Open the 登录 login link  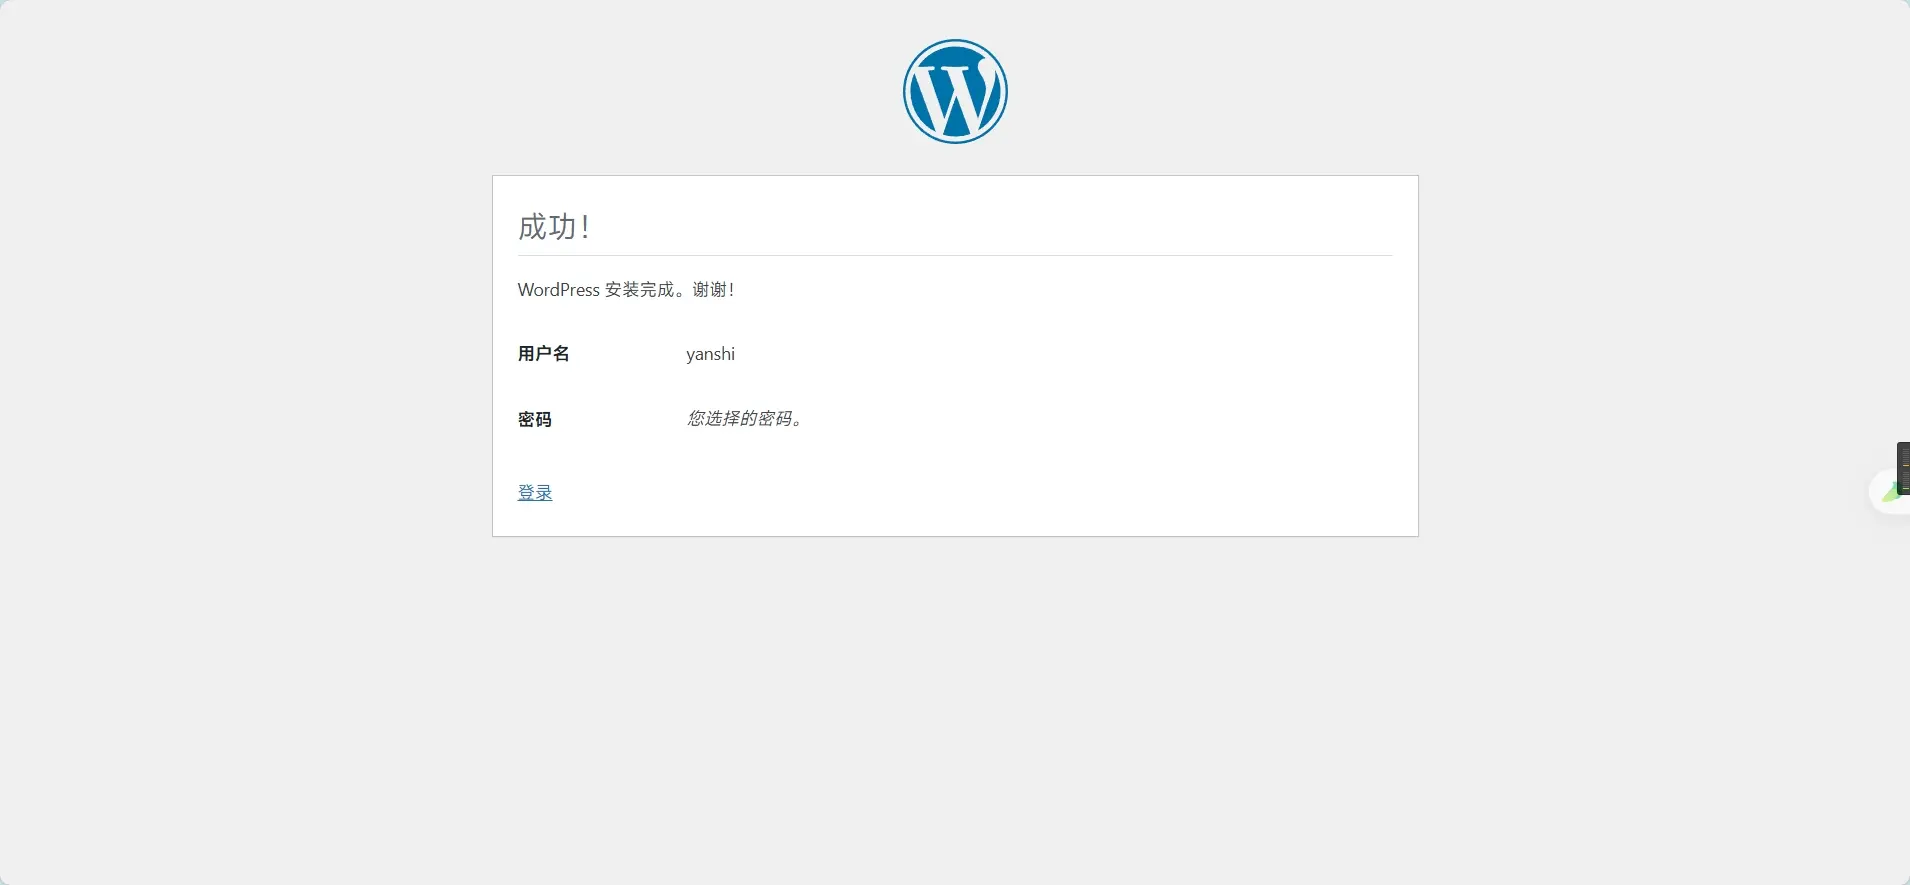[535, 493]
